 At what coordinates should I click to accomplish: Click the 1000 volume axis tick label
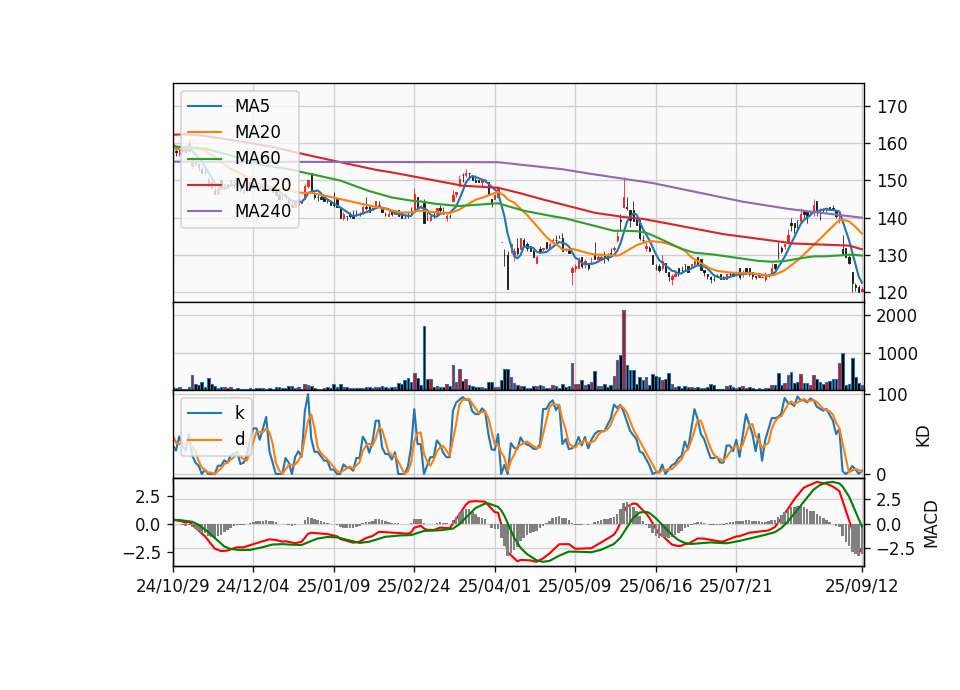point(897,354)
